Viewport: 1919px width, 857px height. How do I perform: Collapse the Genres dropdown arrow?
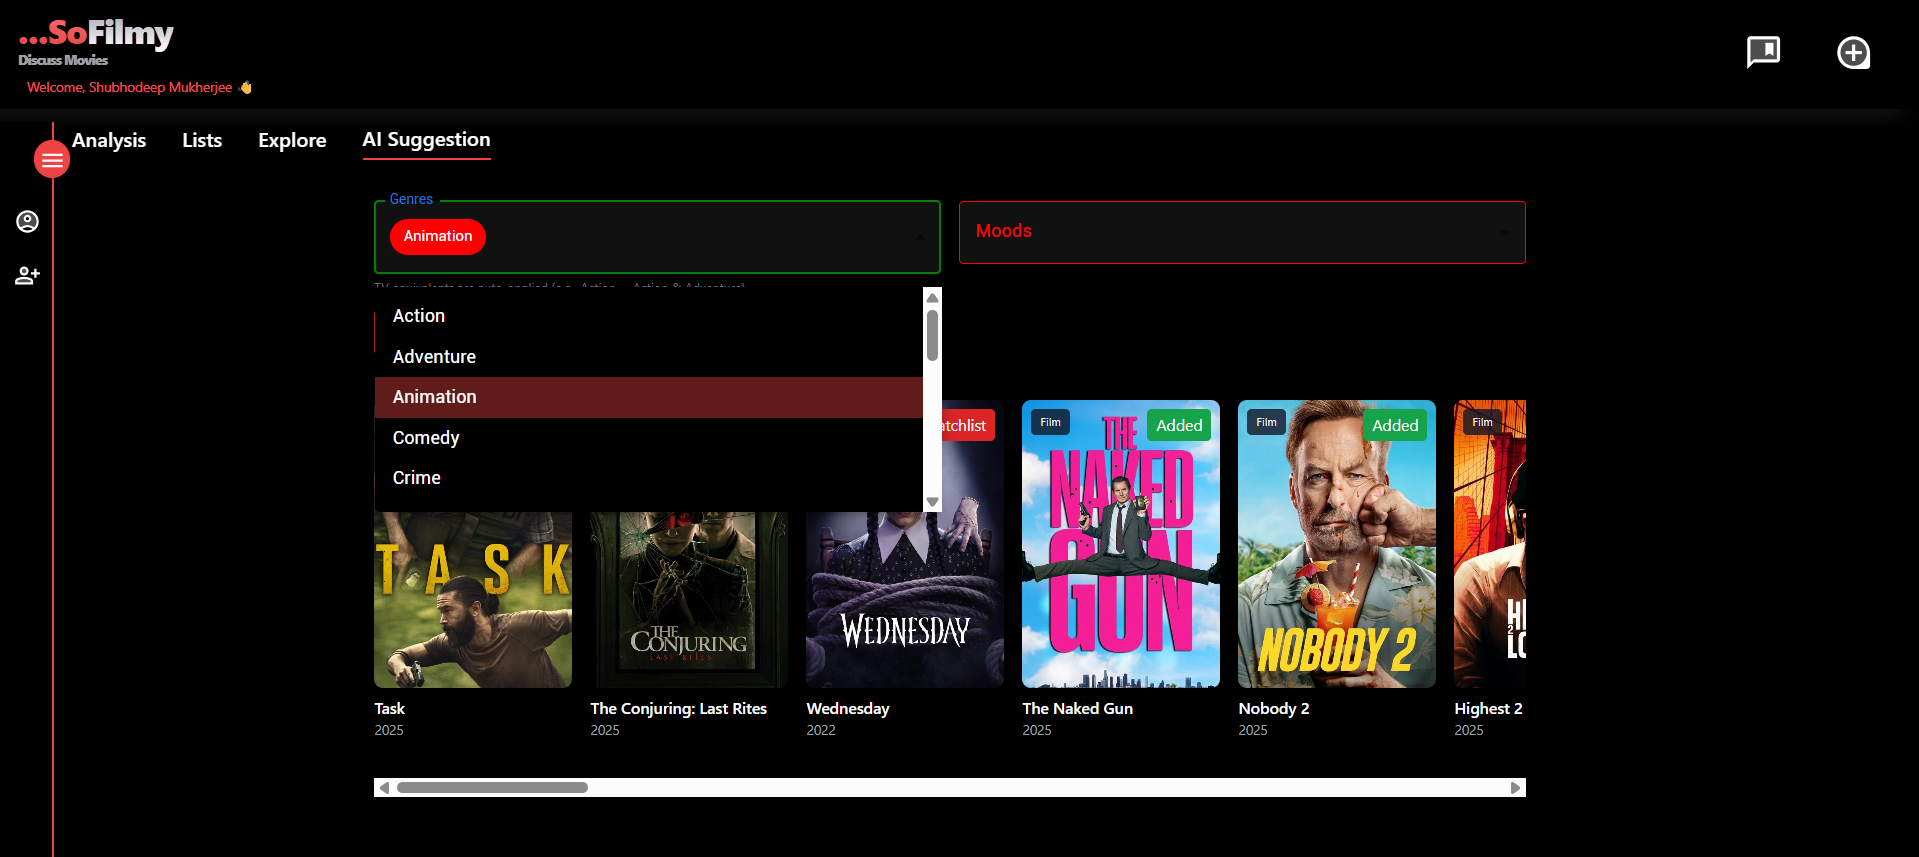(920, 237)
